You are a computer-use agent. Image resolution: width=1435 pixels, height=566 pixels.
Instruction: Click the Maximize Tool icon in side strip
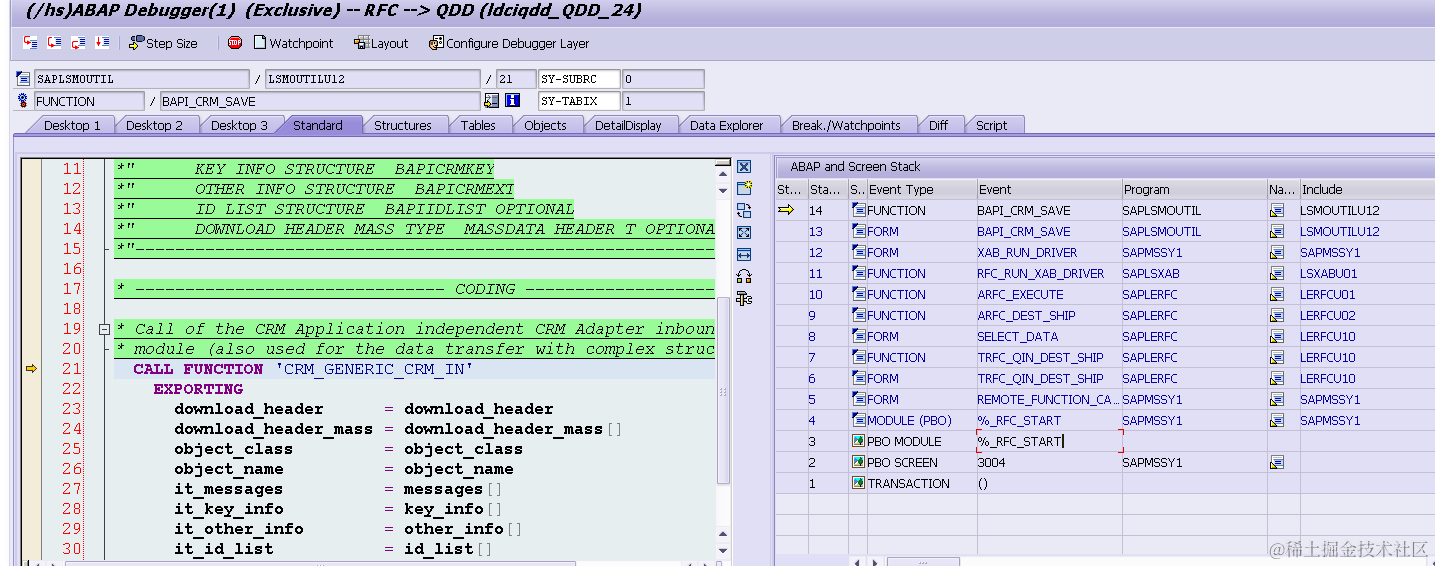[743, 232]
